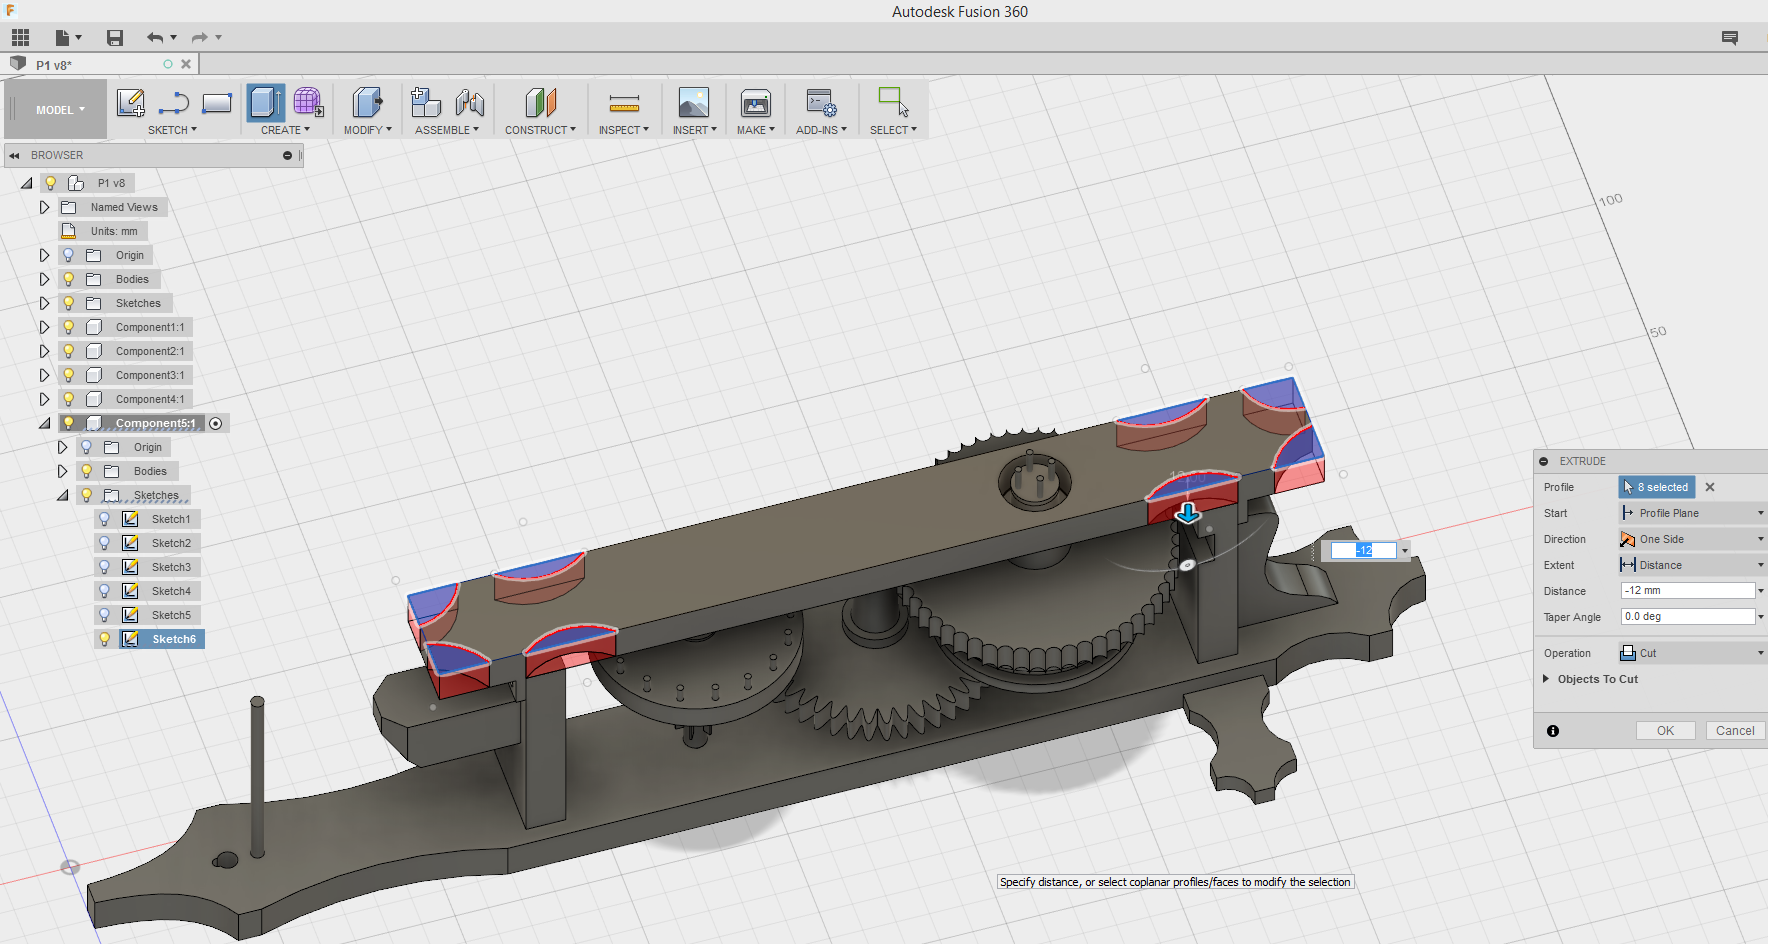Open the MODIFY menu
Viewport: 1768px width, 944px height.
click(x=367, y=130)
